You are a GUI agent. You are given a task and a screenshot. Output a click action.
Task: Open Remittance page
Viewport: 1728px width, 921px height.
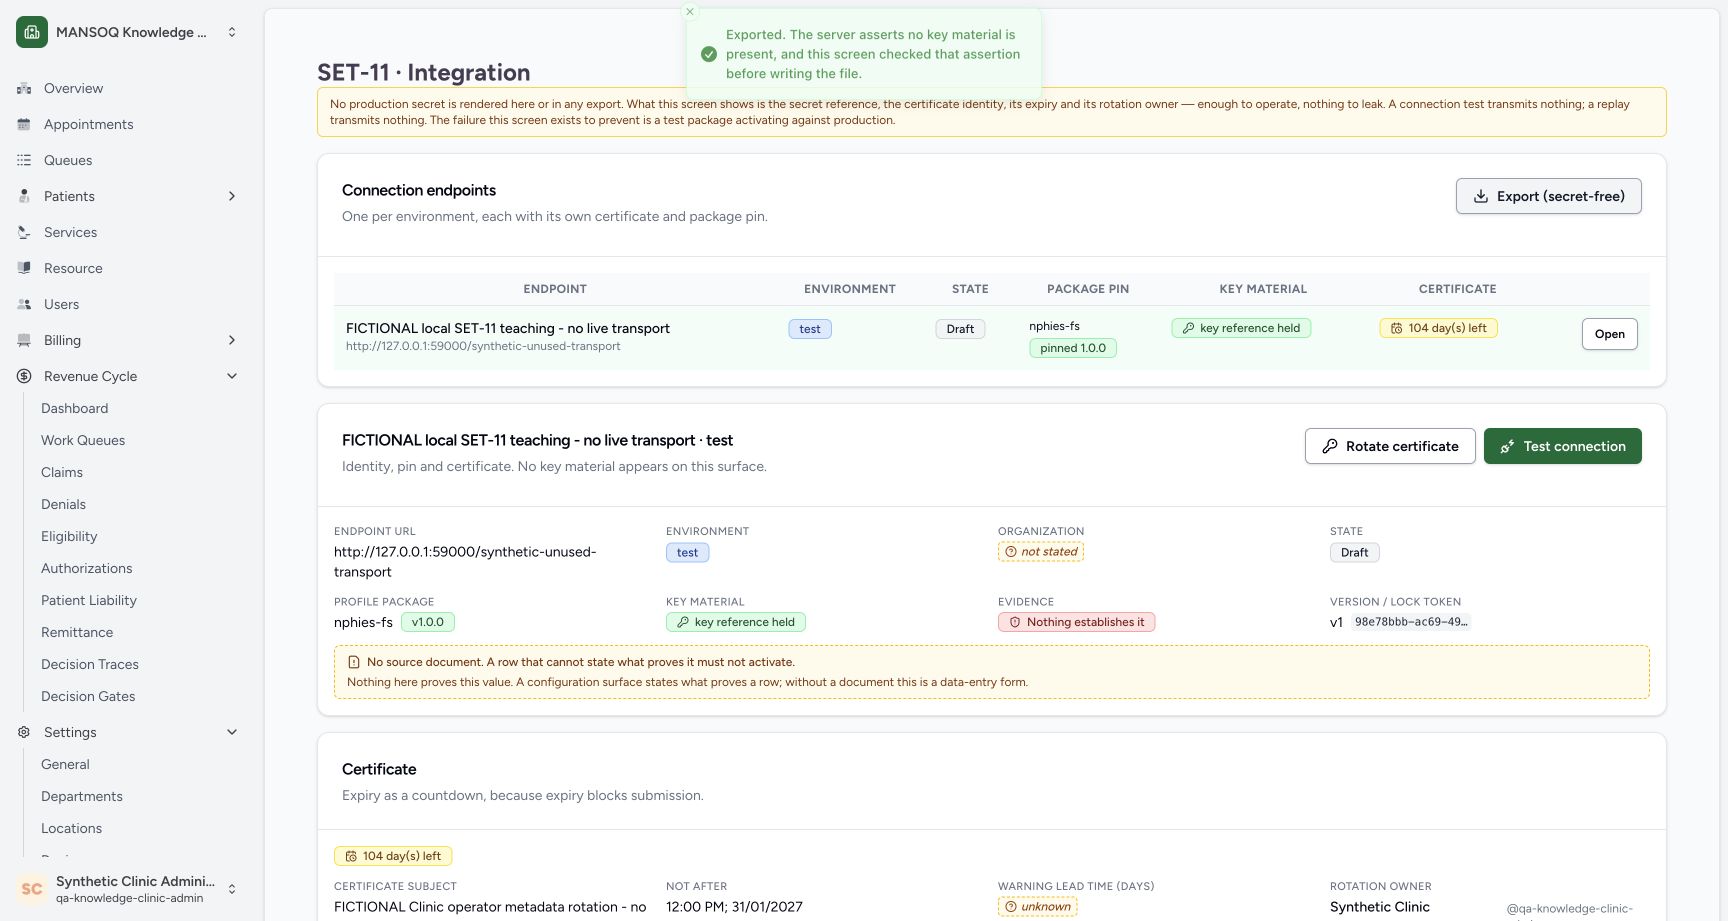click(x=77, y=632)
